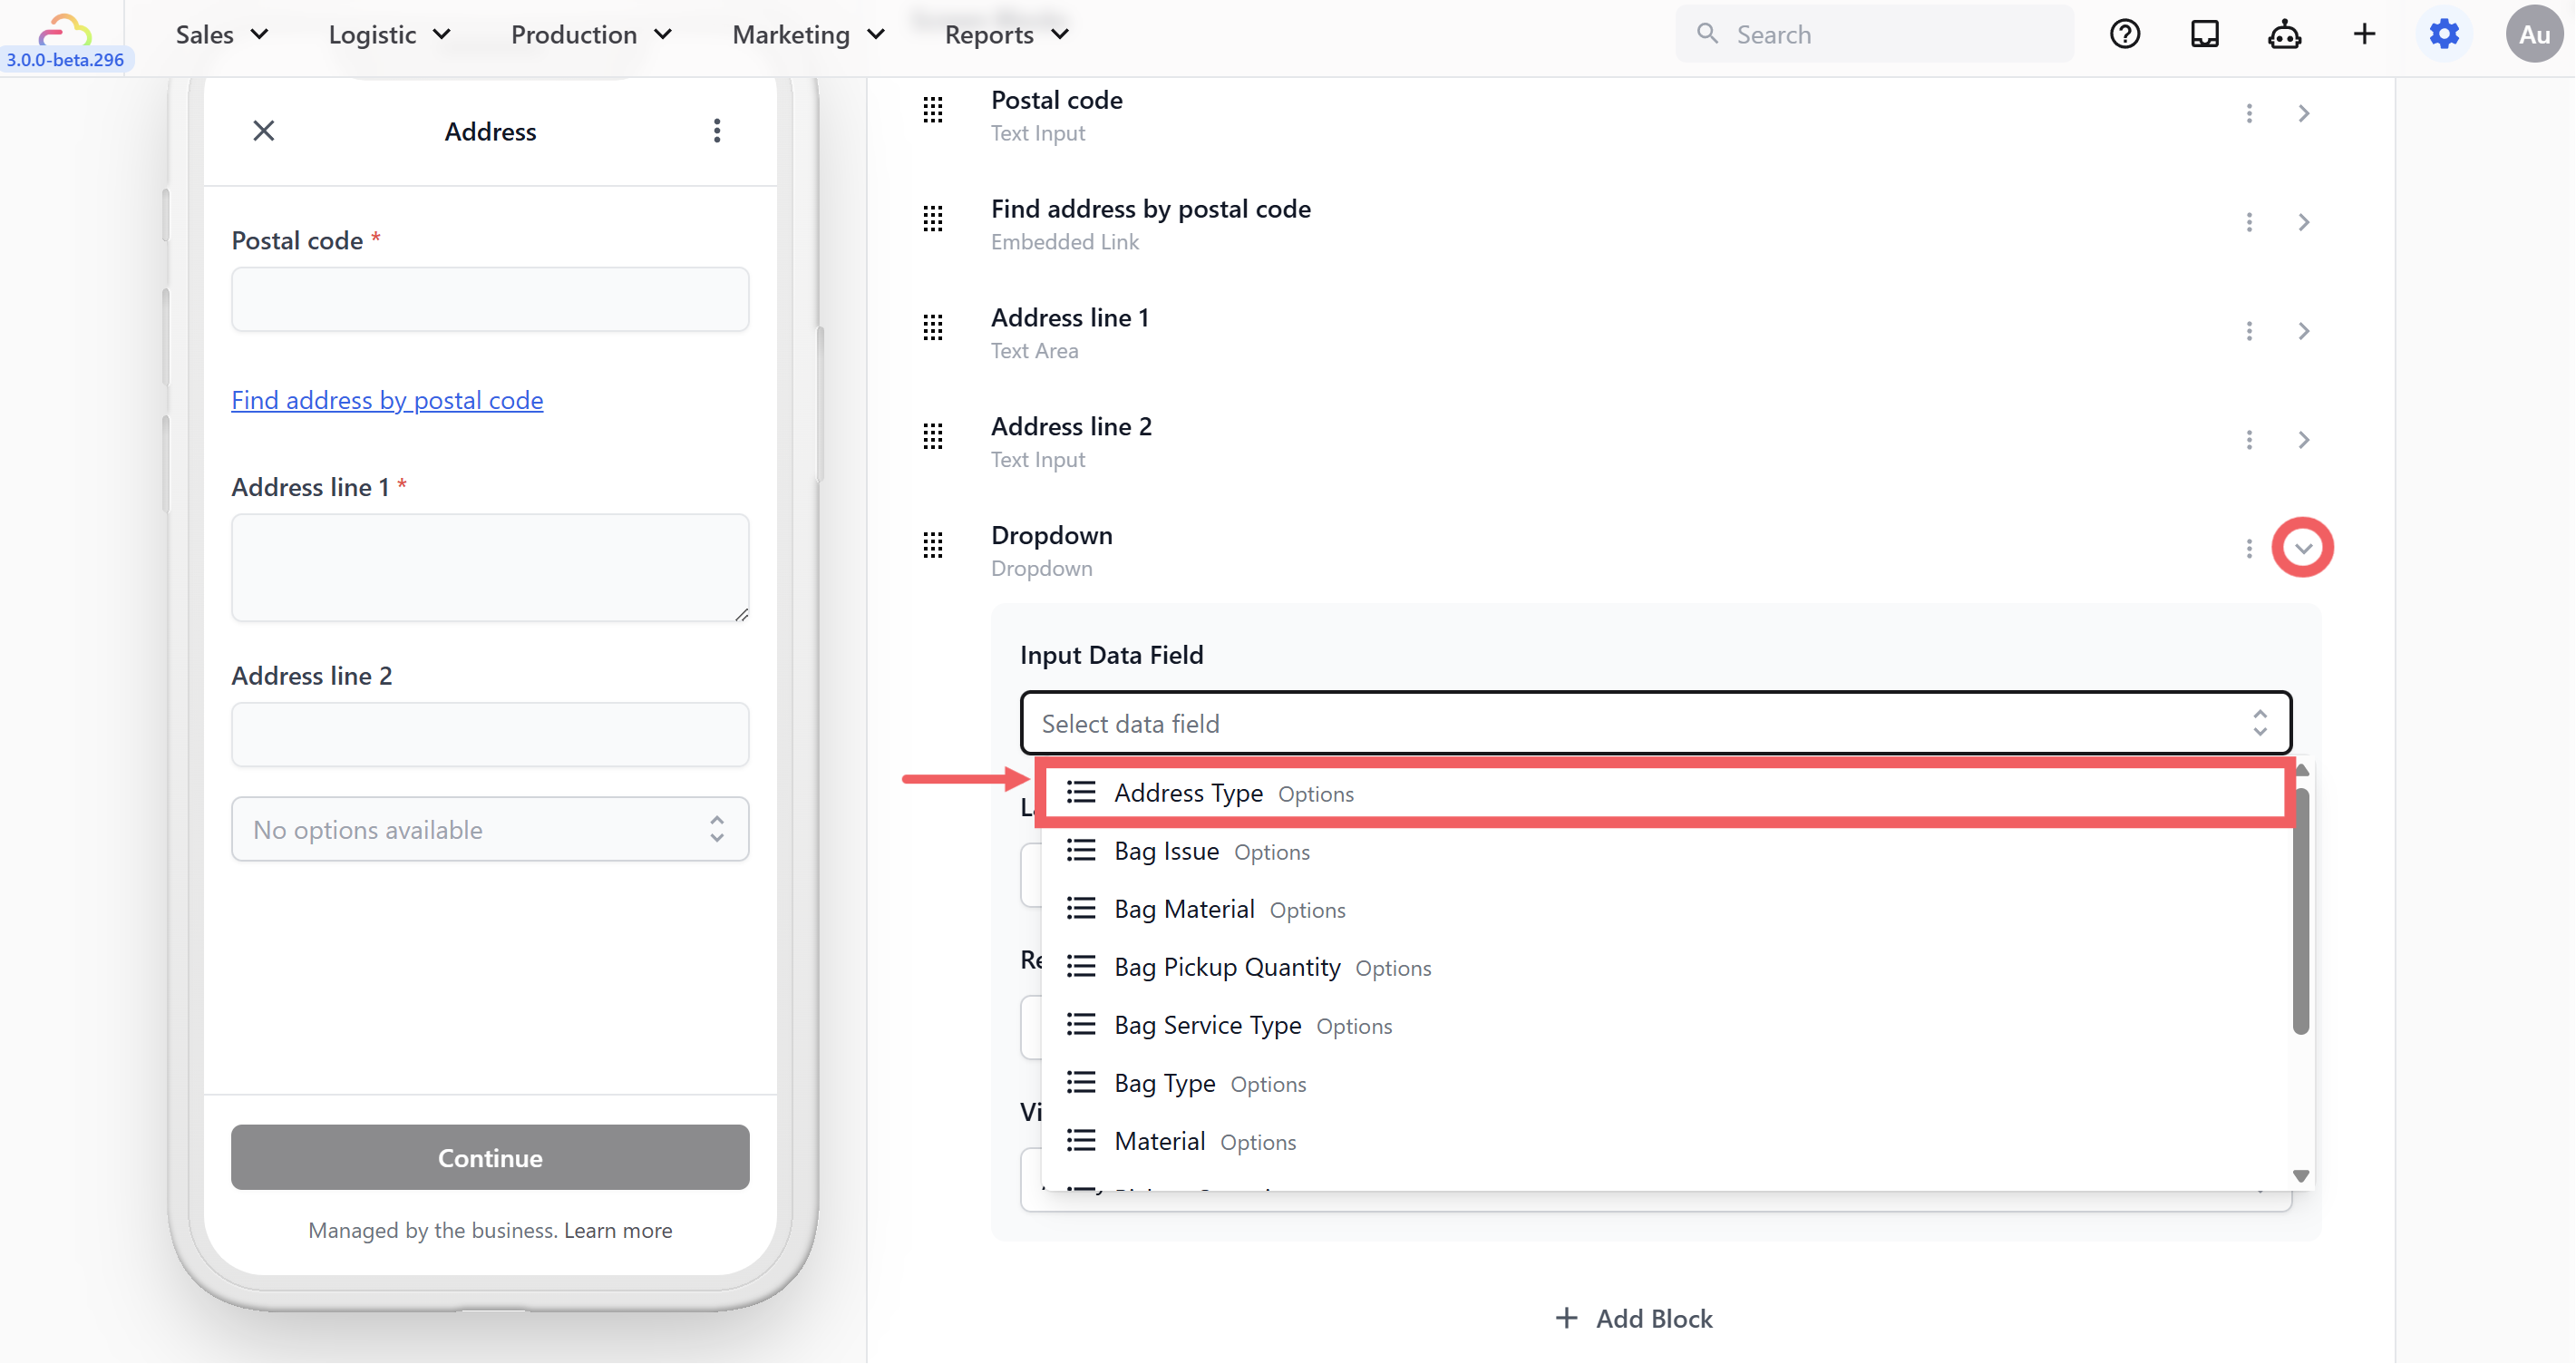Open the help question mark icon
Viewport: 2576px width, 1364px height.
click(x=2124, y=34)
